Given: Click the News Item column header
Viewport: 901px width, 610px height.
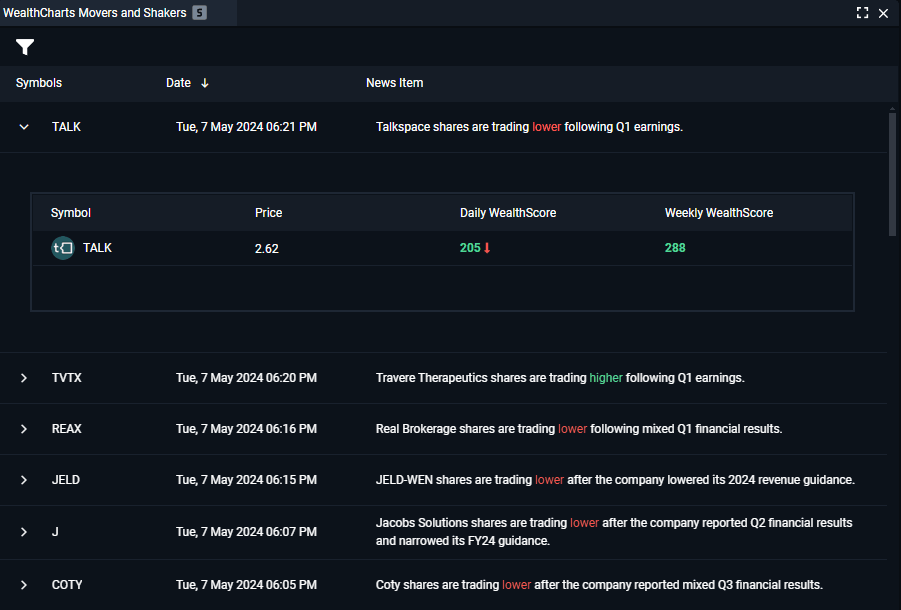Looking at the screenshot, I should click(394, 83).
